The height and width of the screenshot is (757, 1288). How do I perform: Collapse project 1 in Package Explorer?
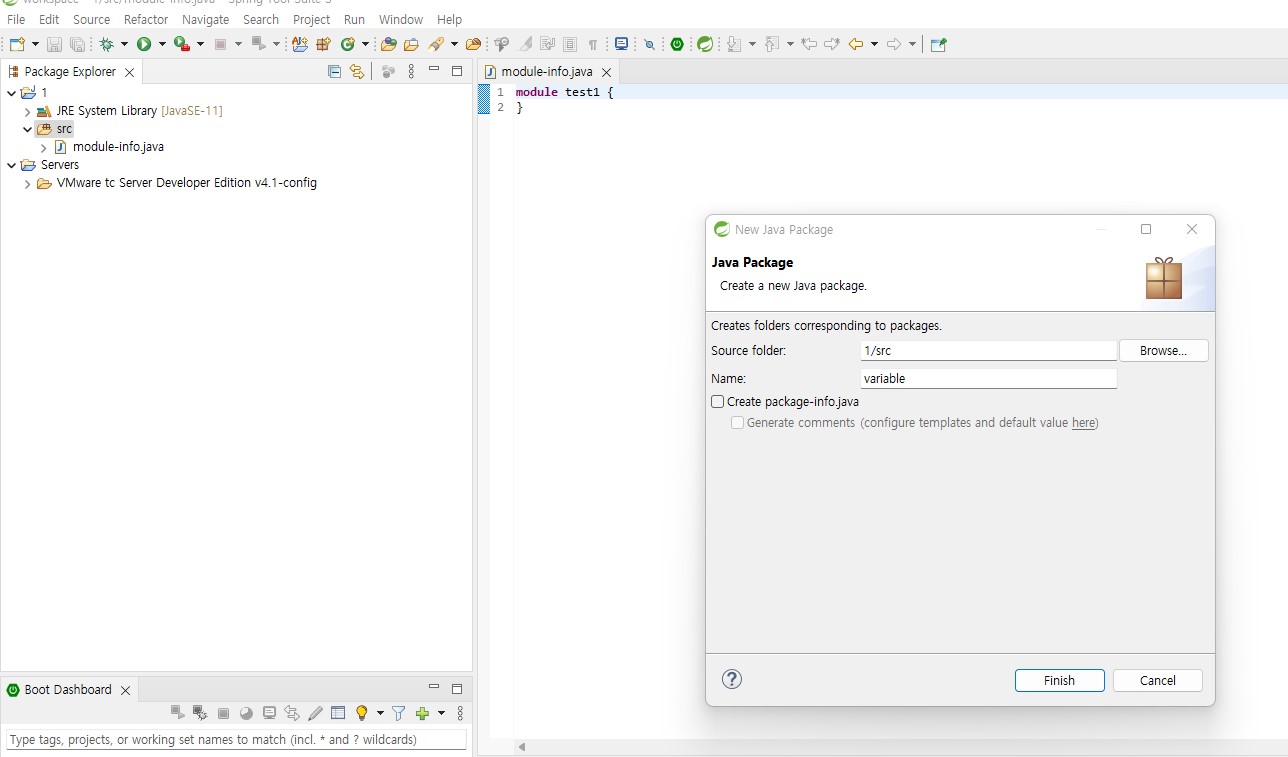click(x=11, y=93)
